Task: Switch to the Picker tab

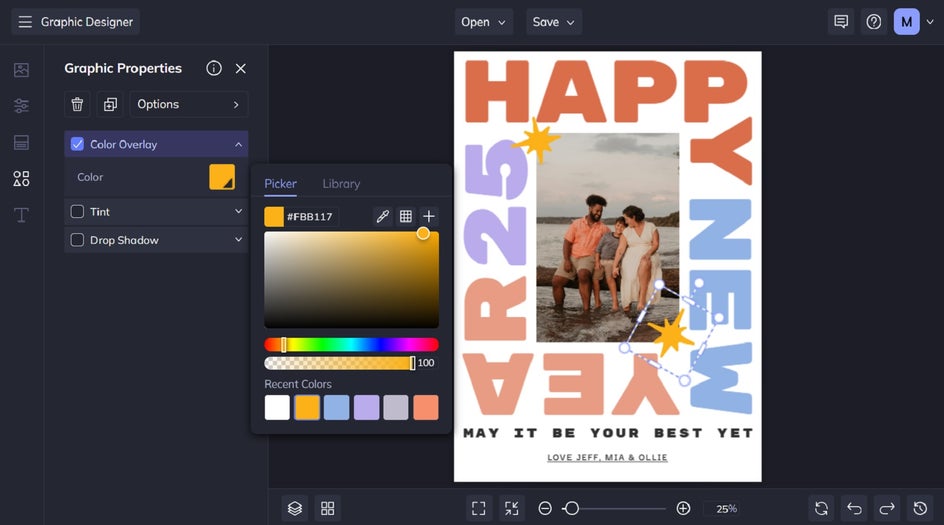Action: click(x=281, y=184)
